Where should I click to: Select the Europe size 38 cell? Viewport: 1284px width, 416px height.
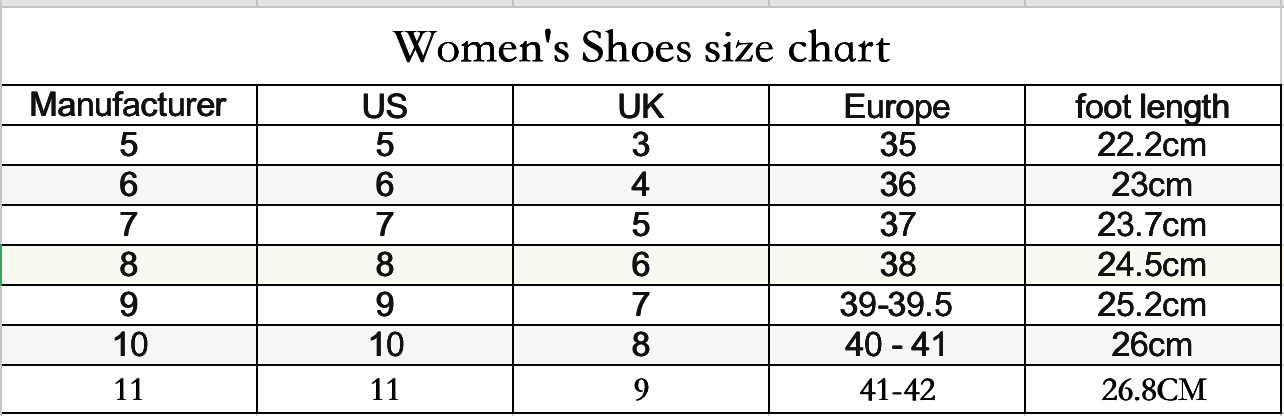tap(897, 265)
